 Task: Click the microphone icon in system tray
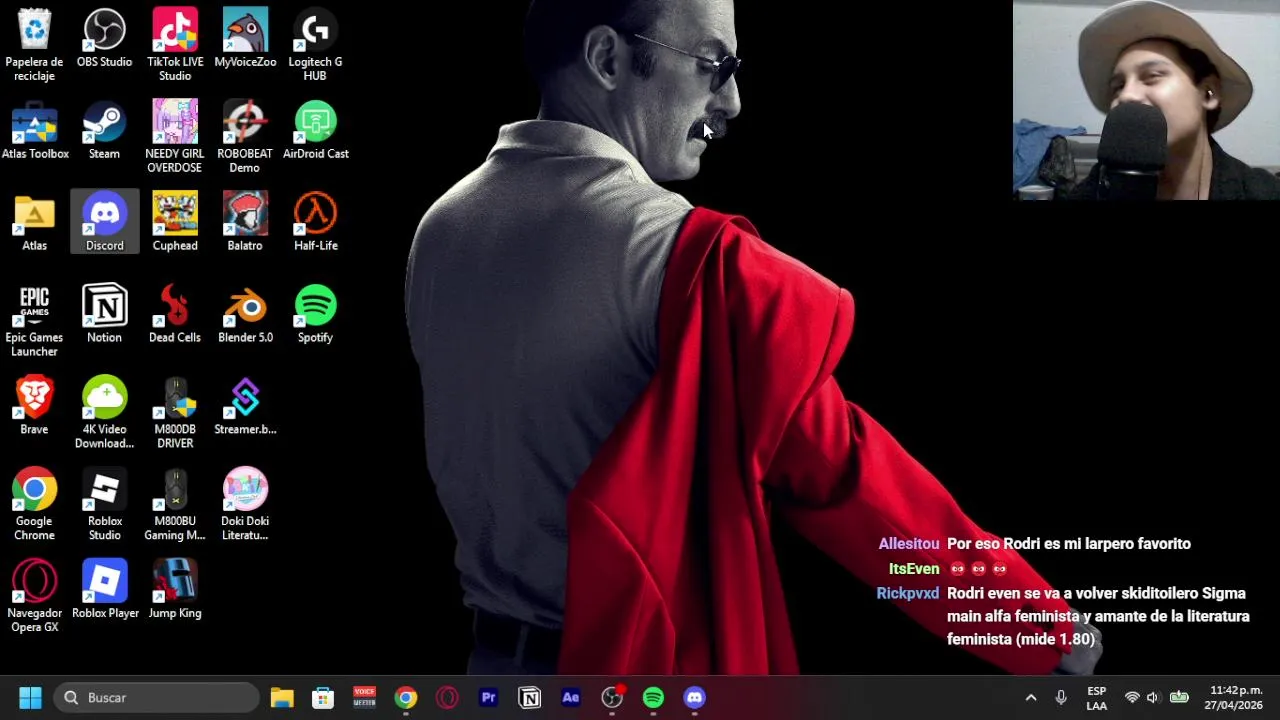click(1061, 697)
